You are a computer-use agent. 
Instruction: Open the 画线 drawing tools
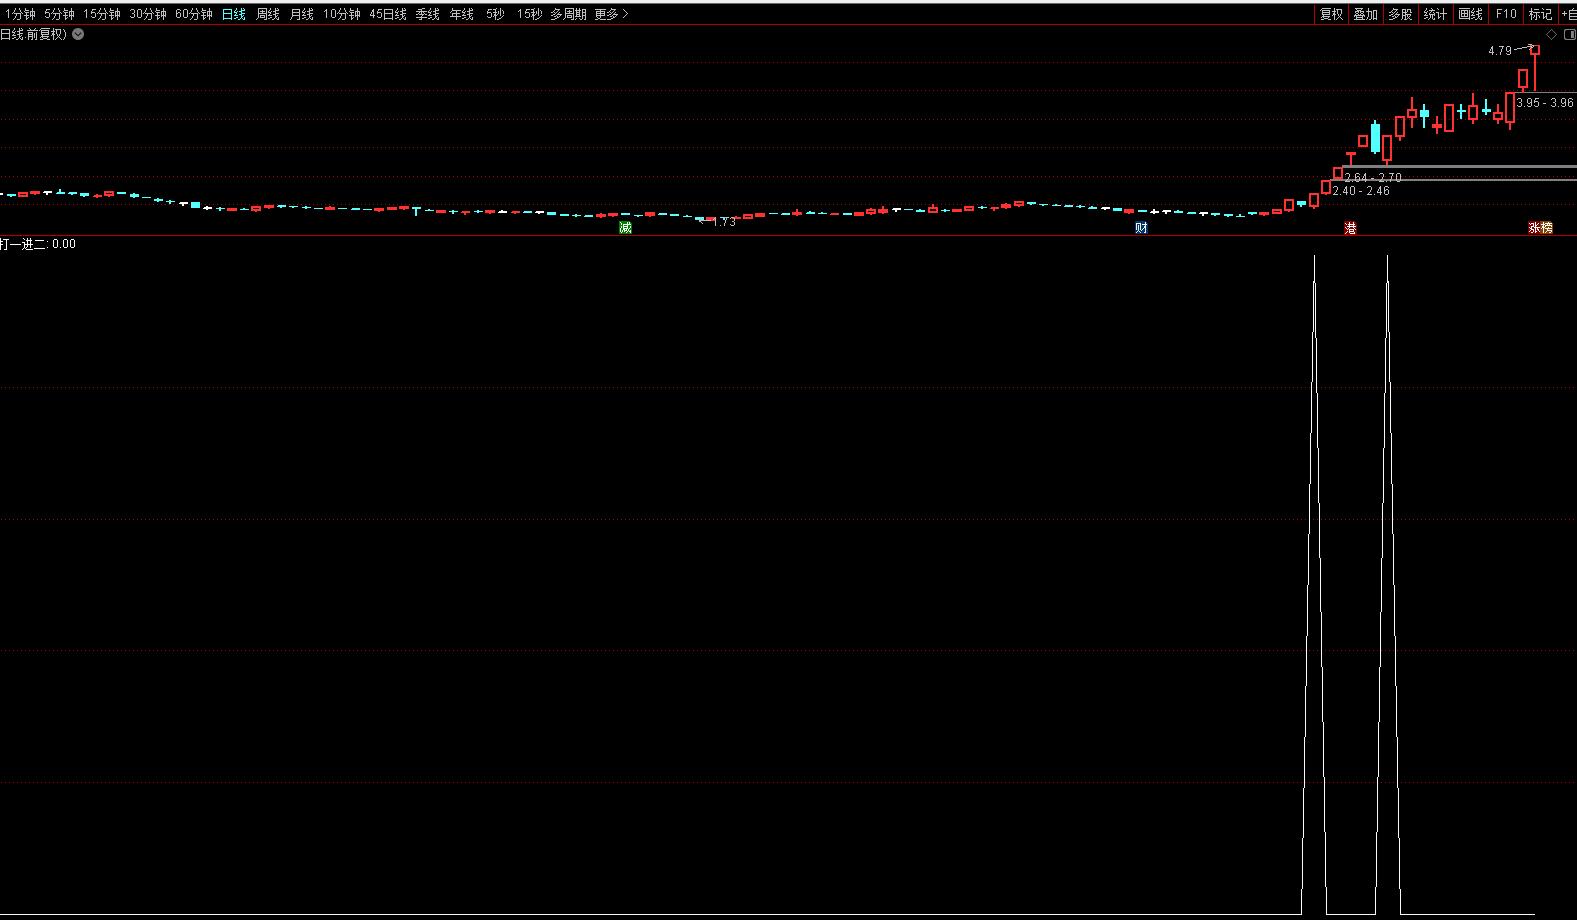1470,14
